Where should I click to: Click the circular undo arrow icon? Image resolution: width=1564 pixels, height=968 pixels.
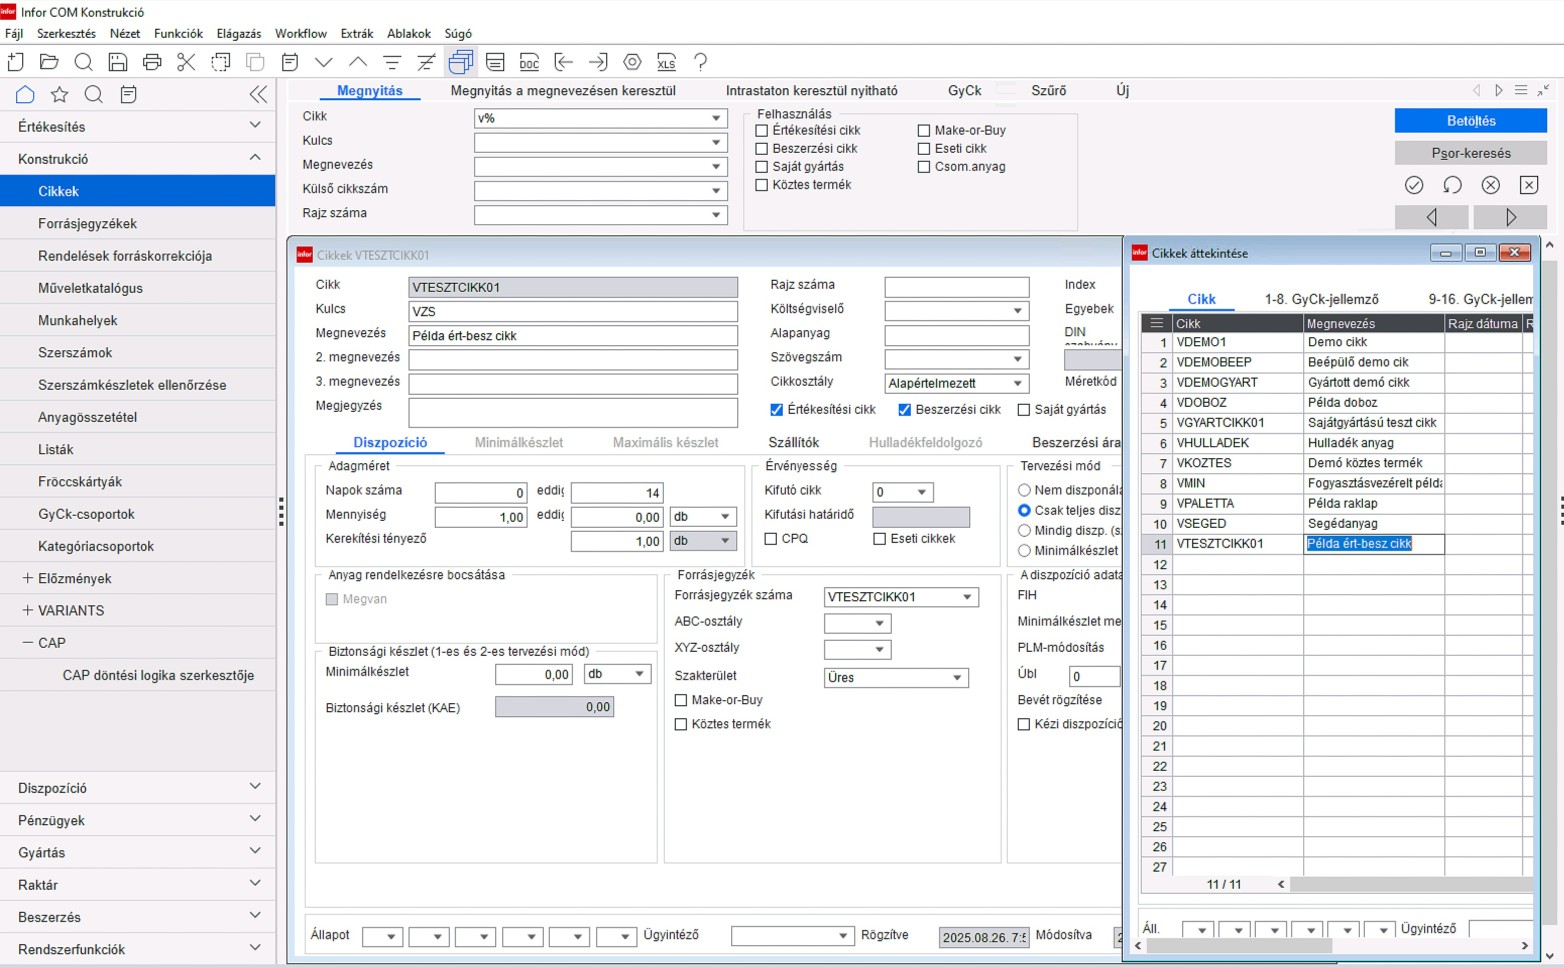tap(1452, 185)
